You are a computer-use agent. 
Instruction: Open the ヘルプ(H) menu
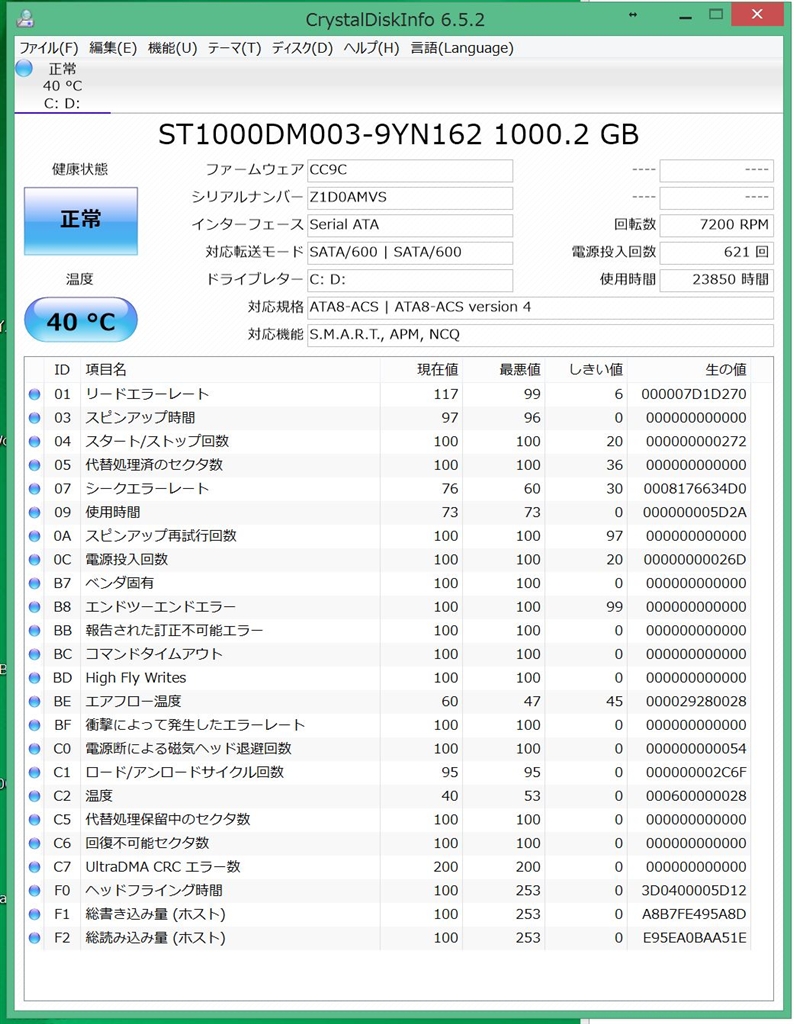pos(371,48)
